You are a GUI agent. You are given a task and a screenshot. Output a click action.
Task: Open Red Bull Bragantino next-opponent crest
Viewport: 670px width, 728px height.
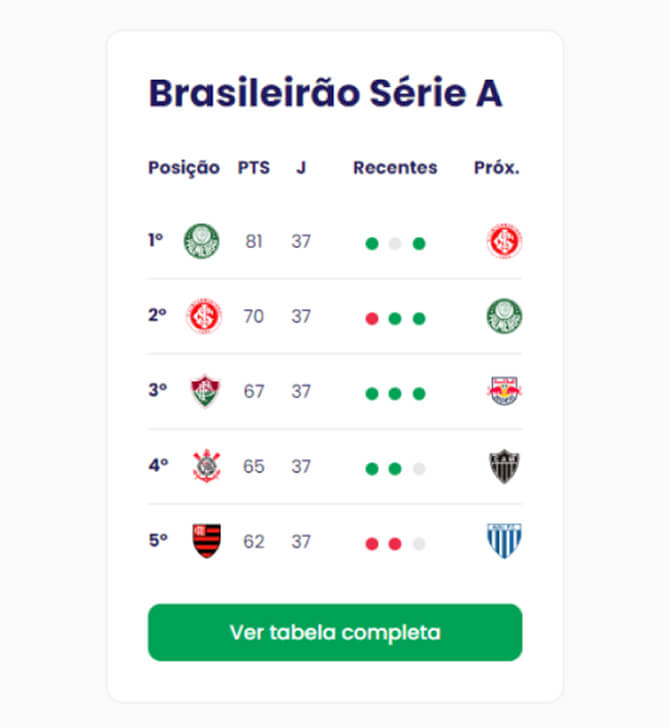coord(505,391)
